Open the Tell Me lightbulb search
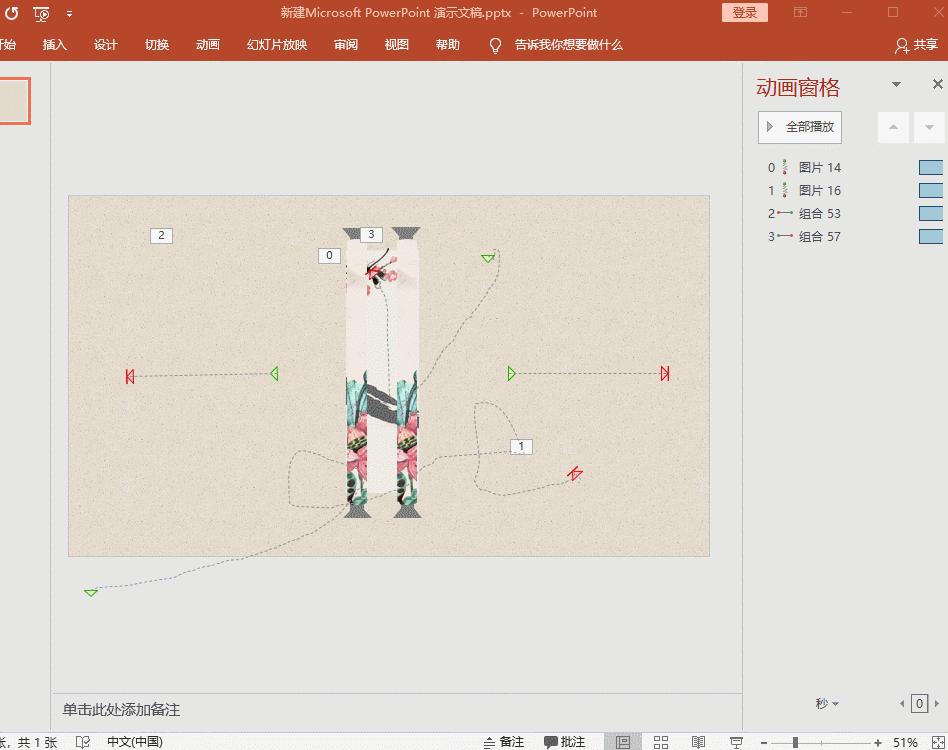The width and height of the screenshot is (948, 750). click(493, 44)
